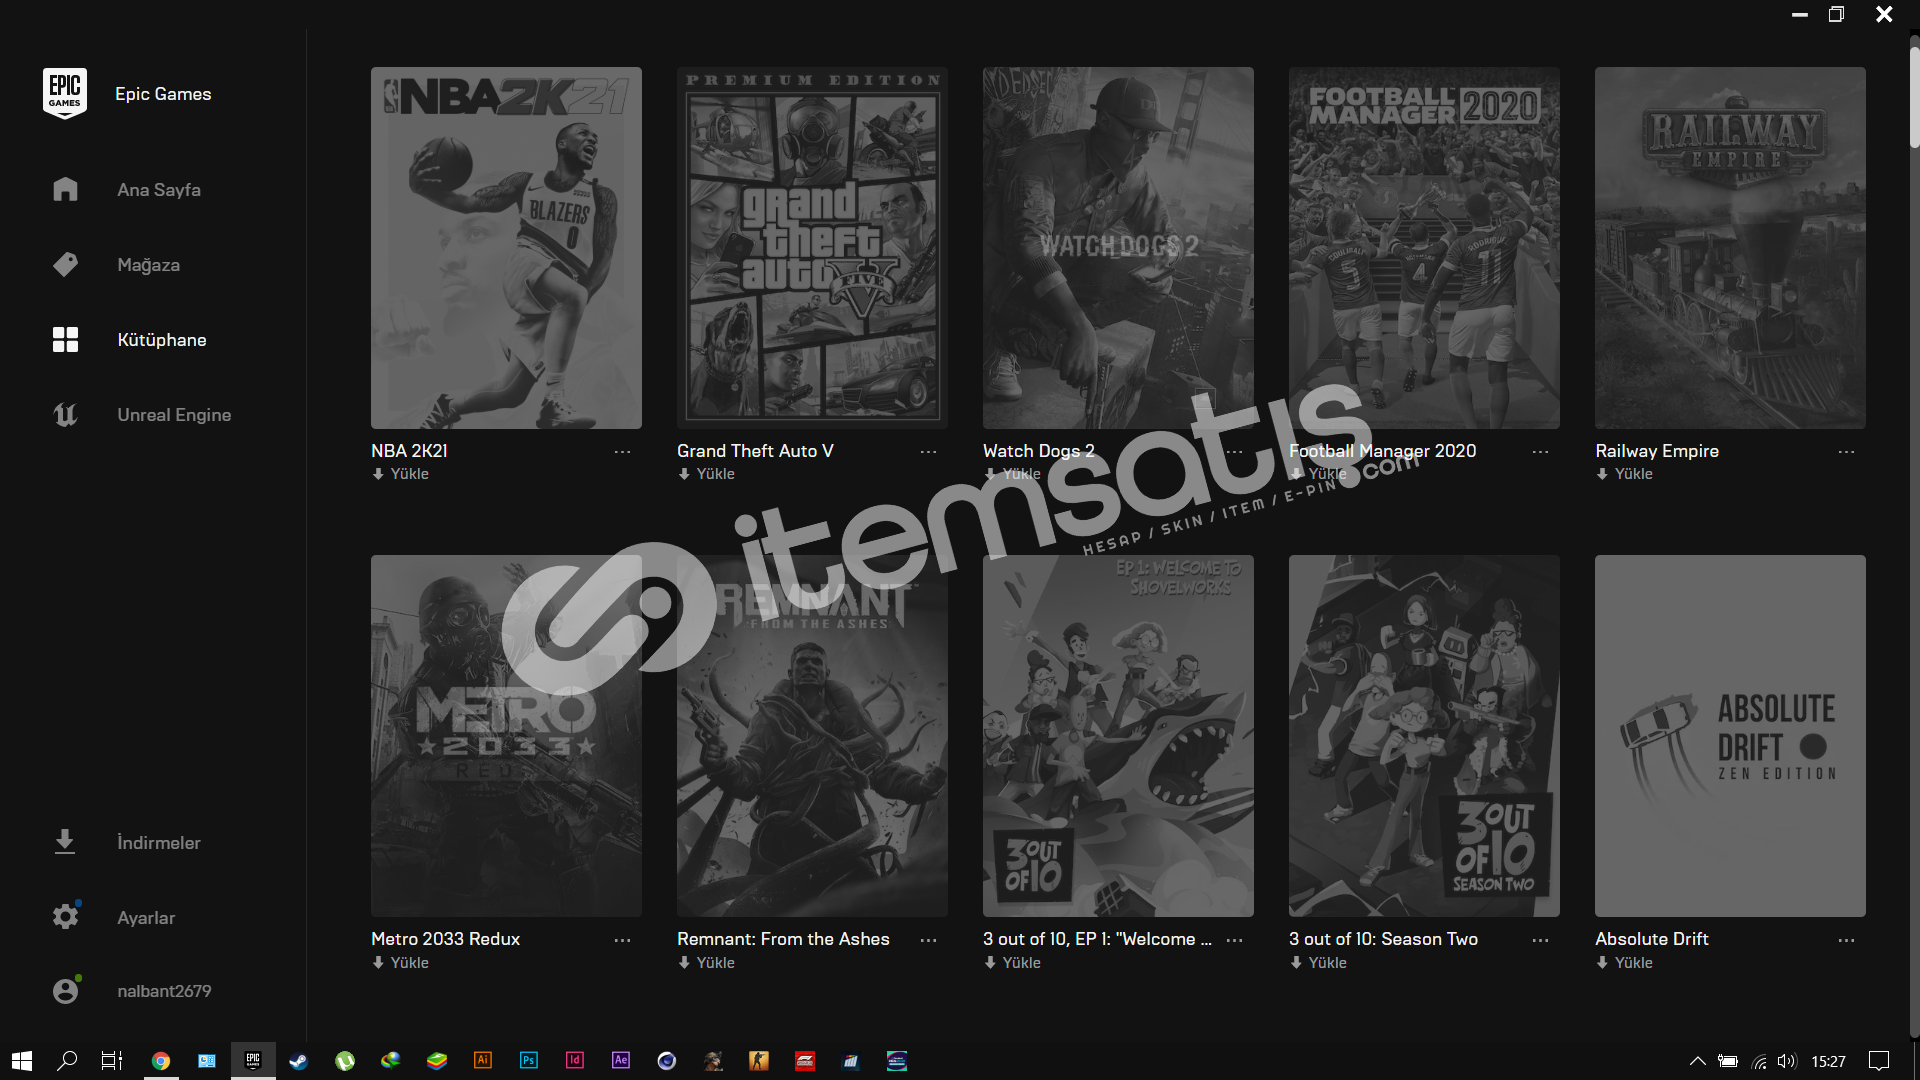The image size is (1920, 1080).
Task: Open options for 3 out of 10: Season Two
Action: pyautogui.click(x=1540, y=939)
